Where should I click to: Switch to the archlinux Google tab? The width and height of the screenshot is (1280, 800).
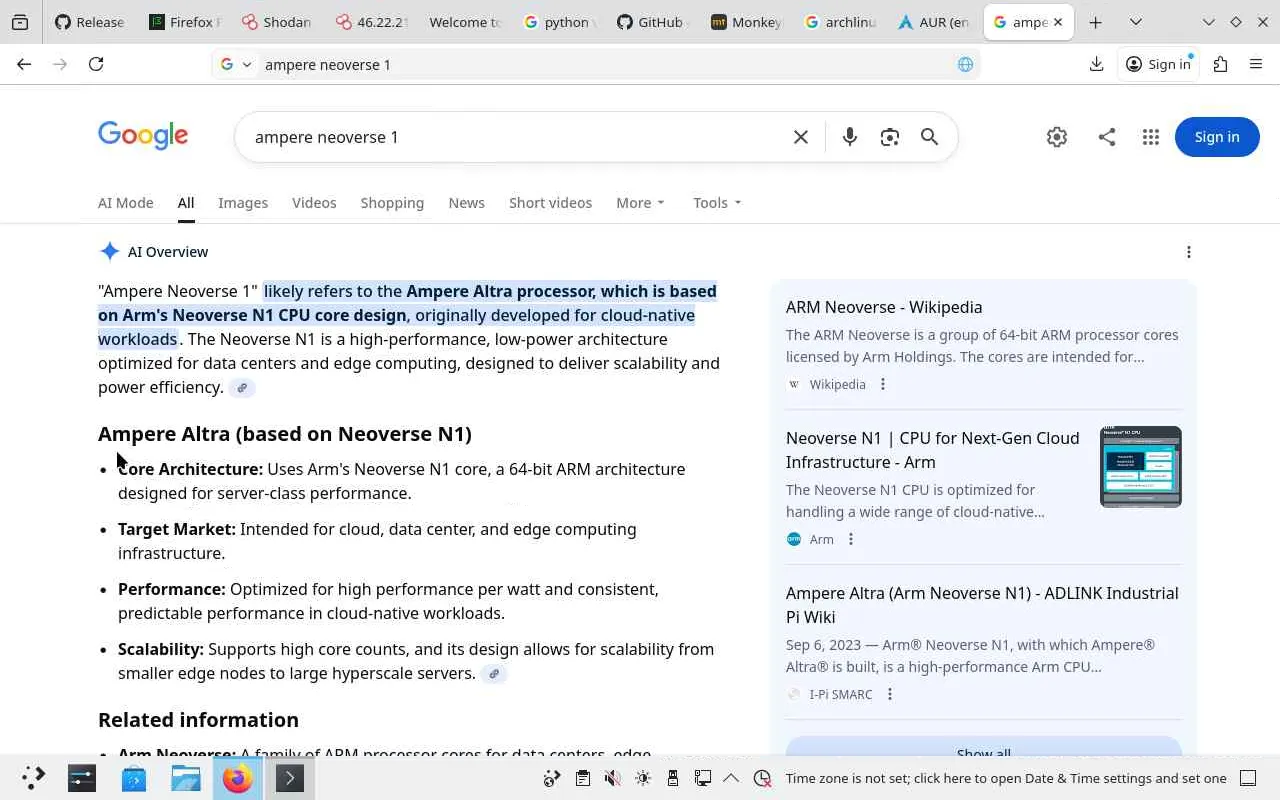(840, 22)
